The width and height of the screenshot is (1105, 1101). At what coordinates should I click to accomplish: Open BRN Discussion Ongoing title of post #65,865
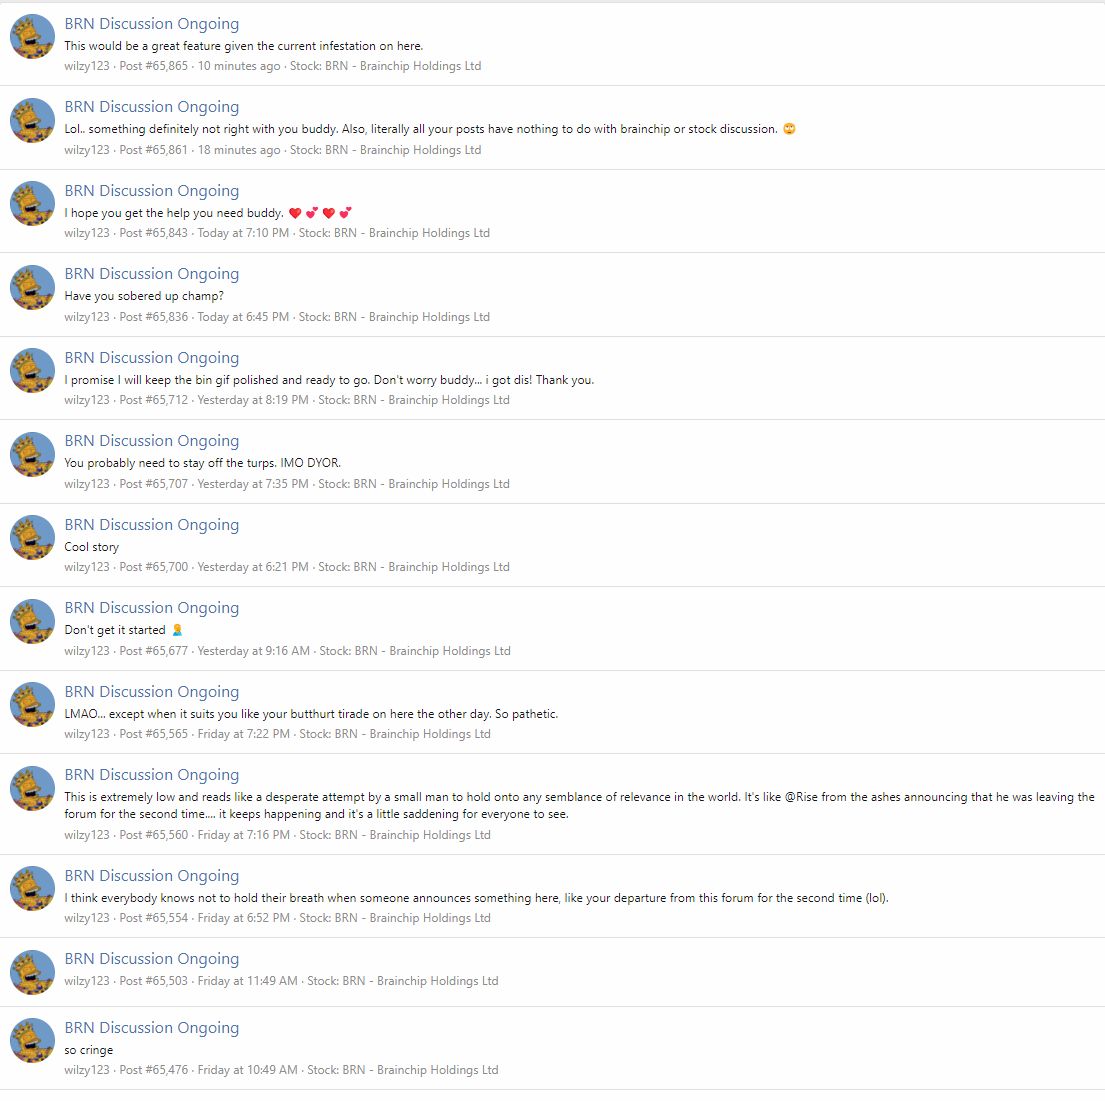[152, 24]
